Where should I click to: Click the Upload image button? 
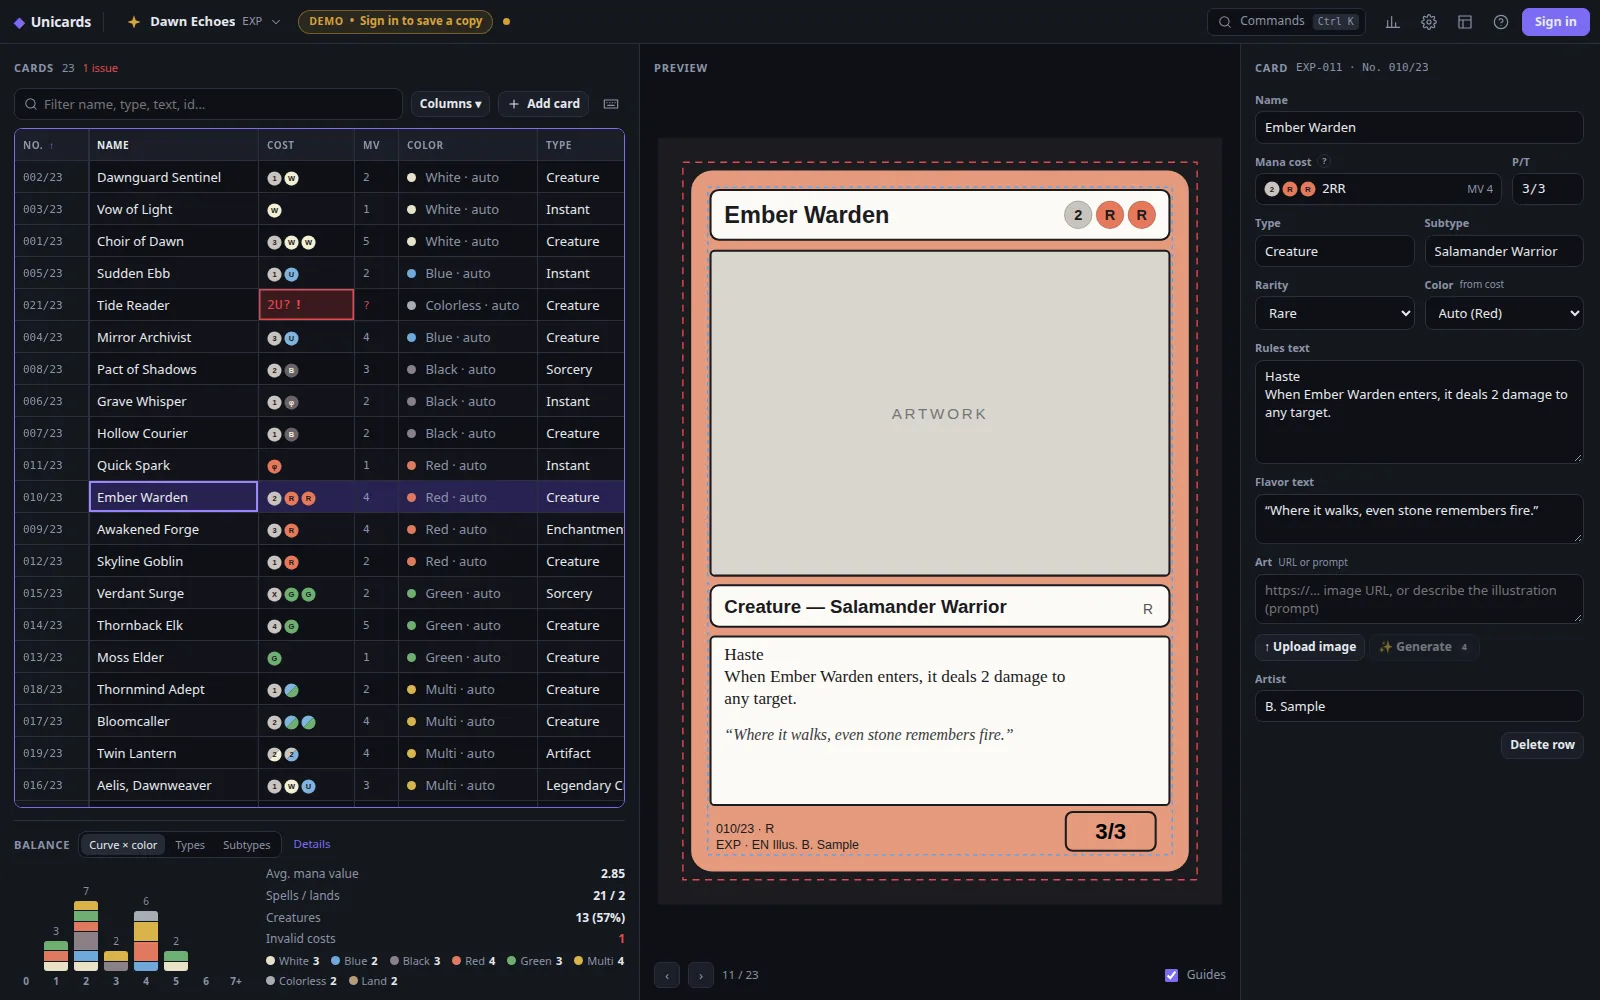[x=1310, y=647]
